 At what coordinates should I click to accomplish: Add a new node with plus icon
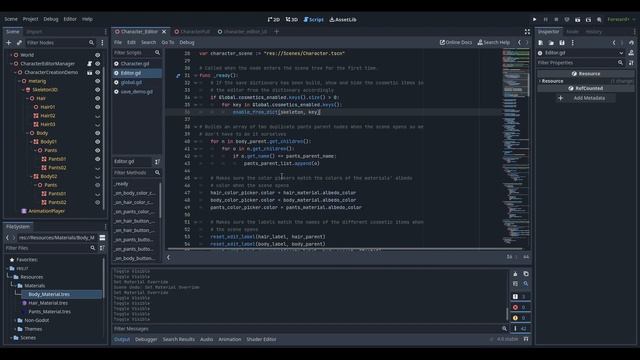[x=9, y=42]
